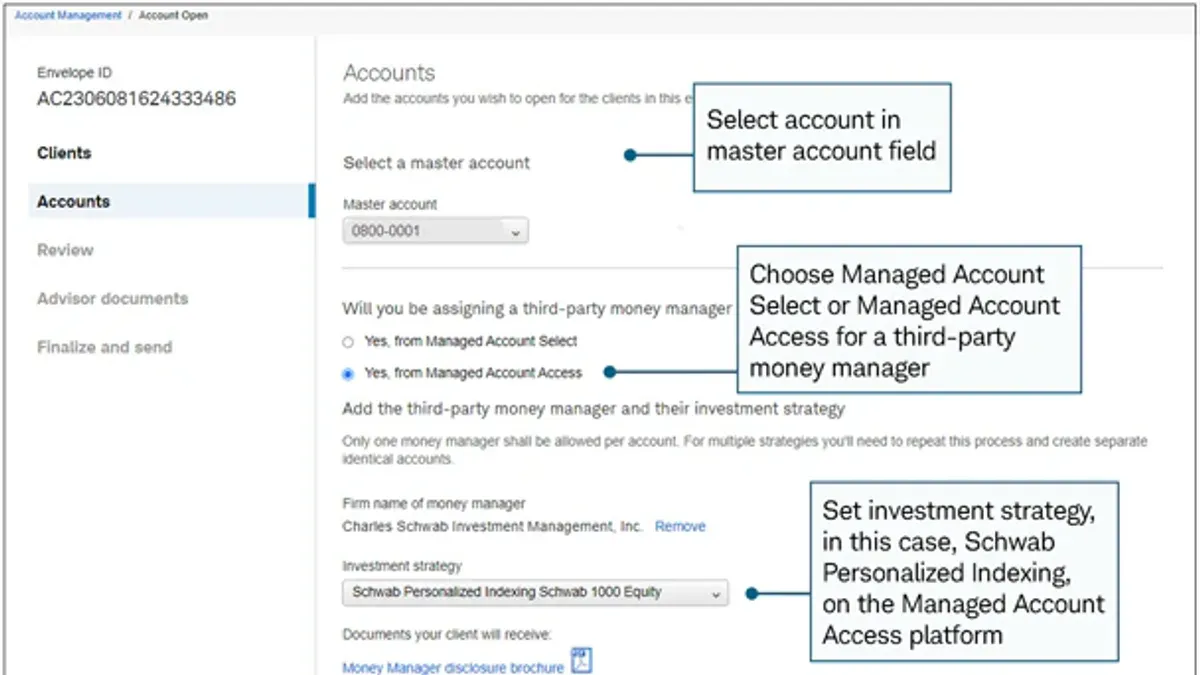Click the Account Open breadcrumb text
The image size is (1200, 675).
(x=173, y=16)
